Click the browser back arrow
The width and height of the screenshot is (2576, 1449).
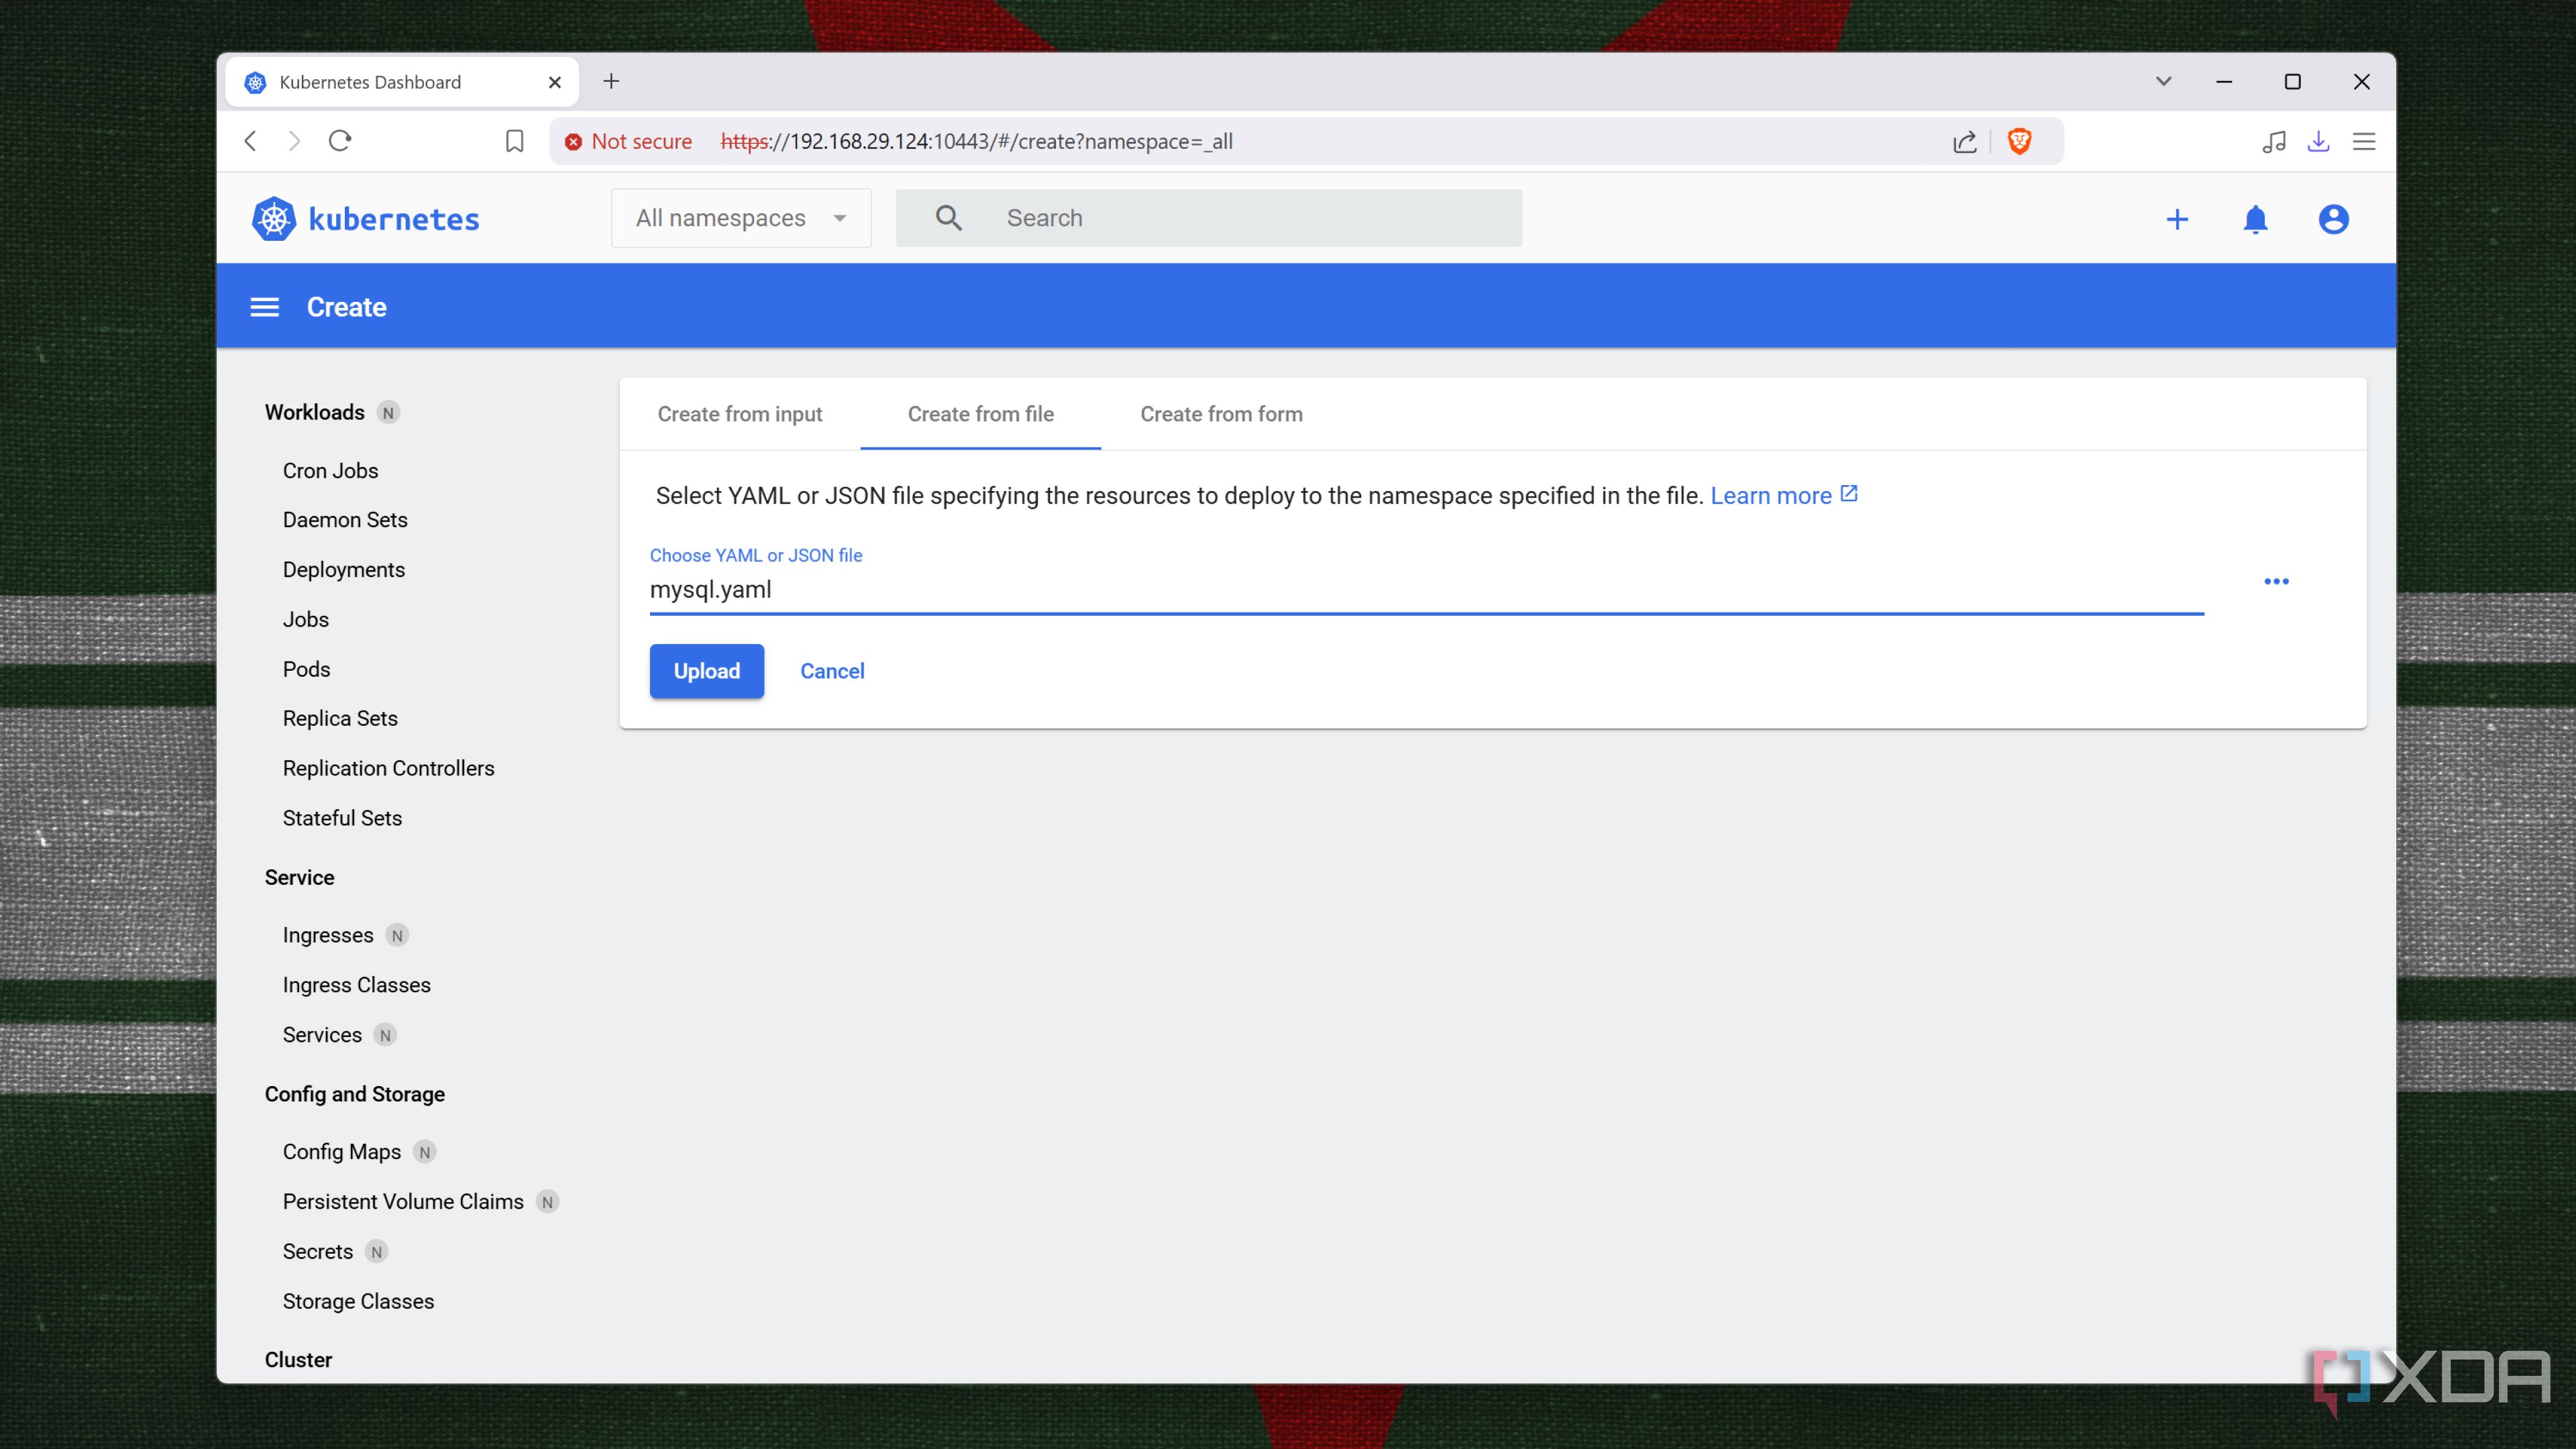[x=251, y=141]
